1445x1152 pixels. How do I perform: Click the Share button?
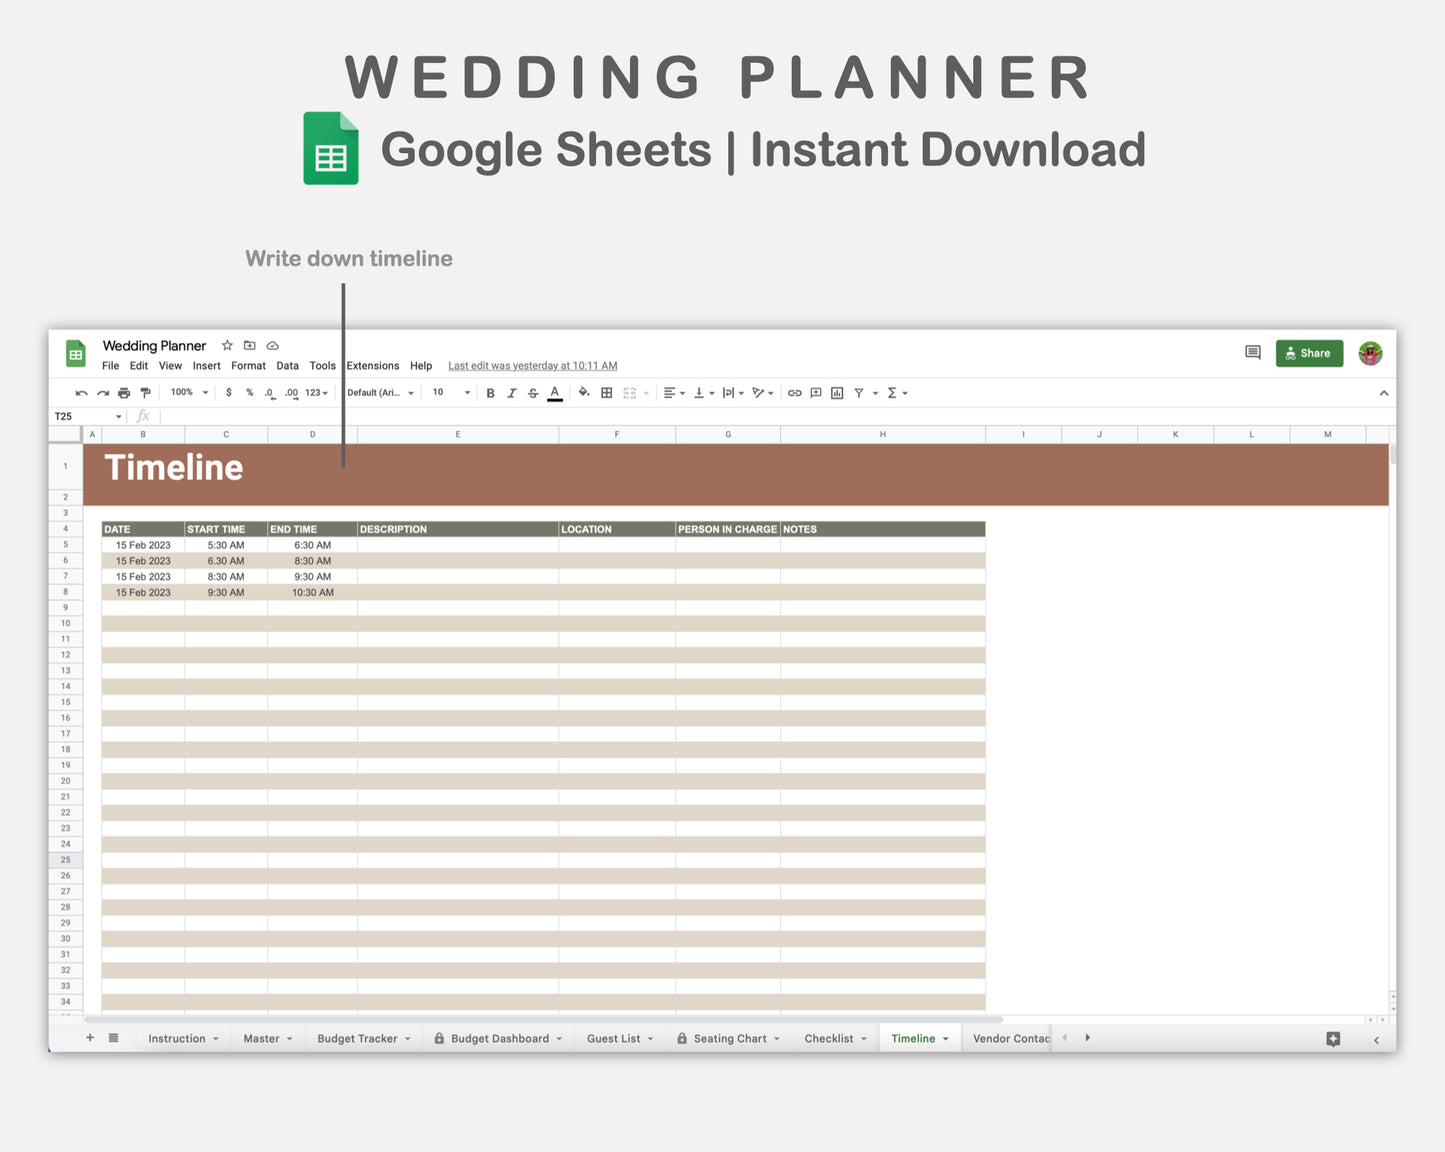(1309, 353)
